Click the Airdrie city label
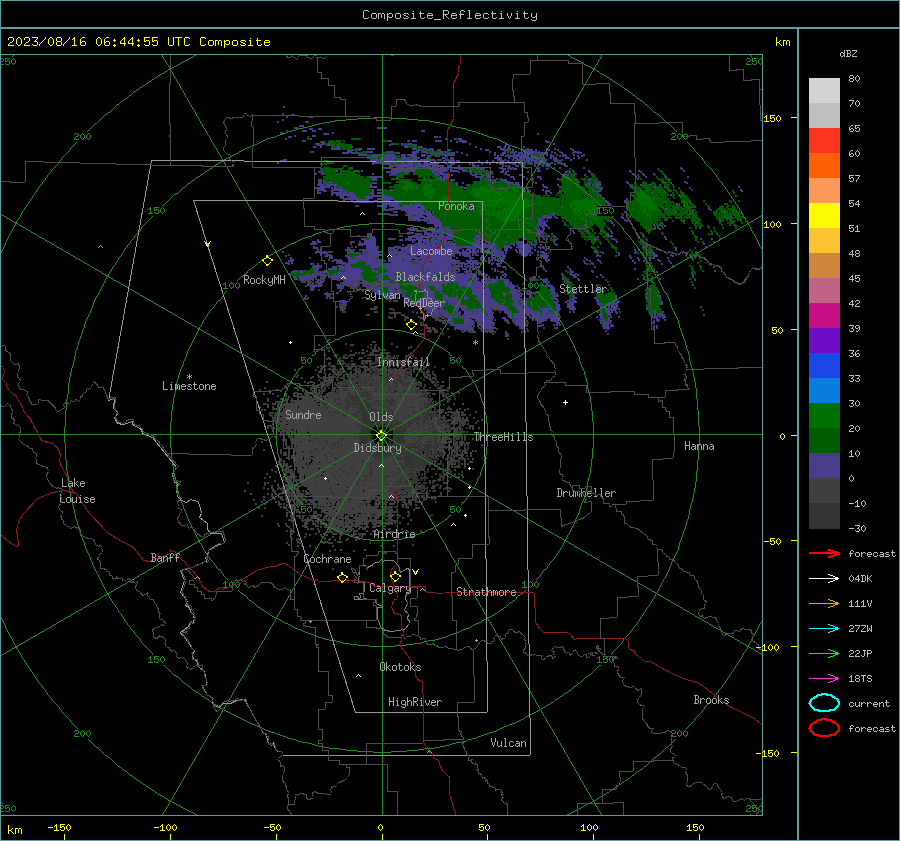This screenshot has height=841, width=900. click(394, 534)
